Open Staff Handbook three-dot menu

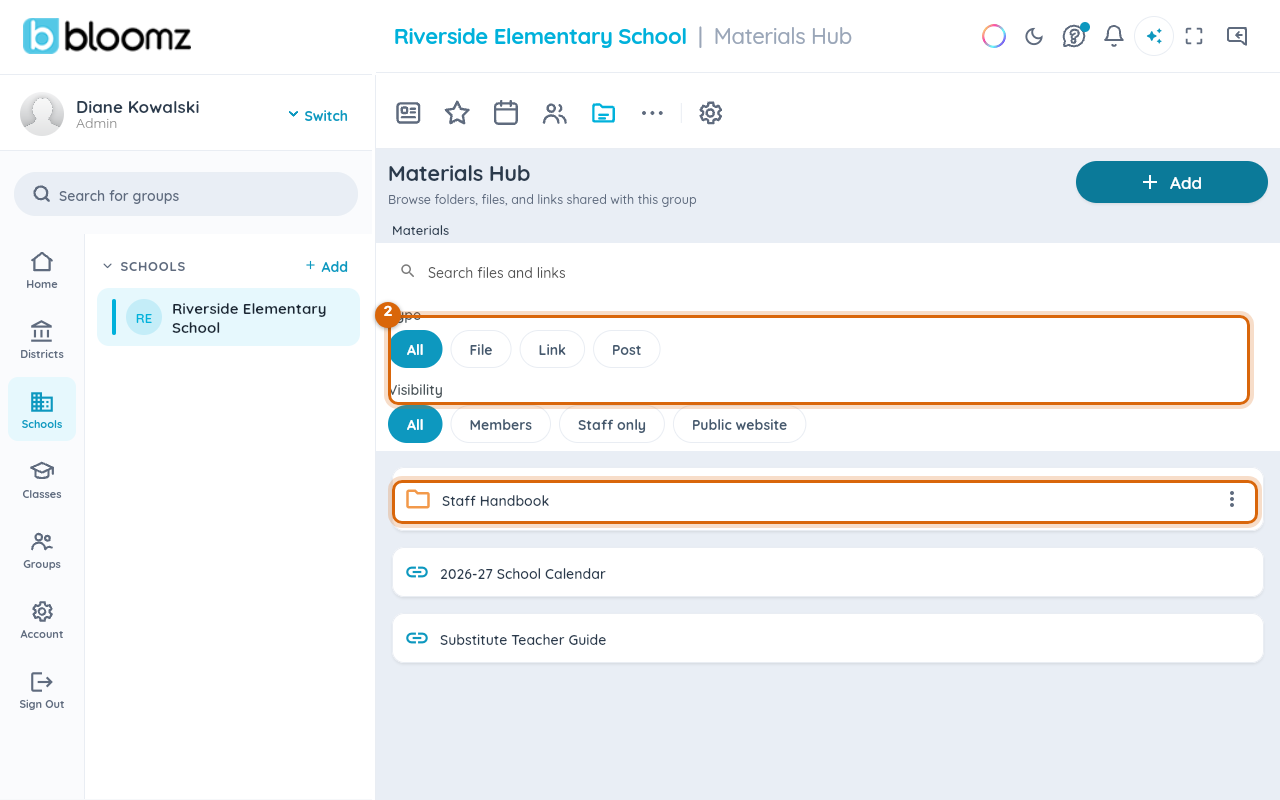click(x=1232, y=499)
